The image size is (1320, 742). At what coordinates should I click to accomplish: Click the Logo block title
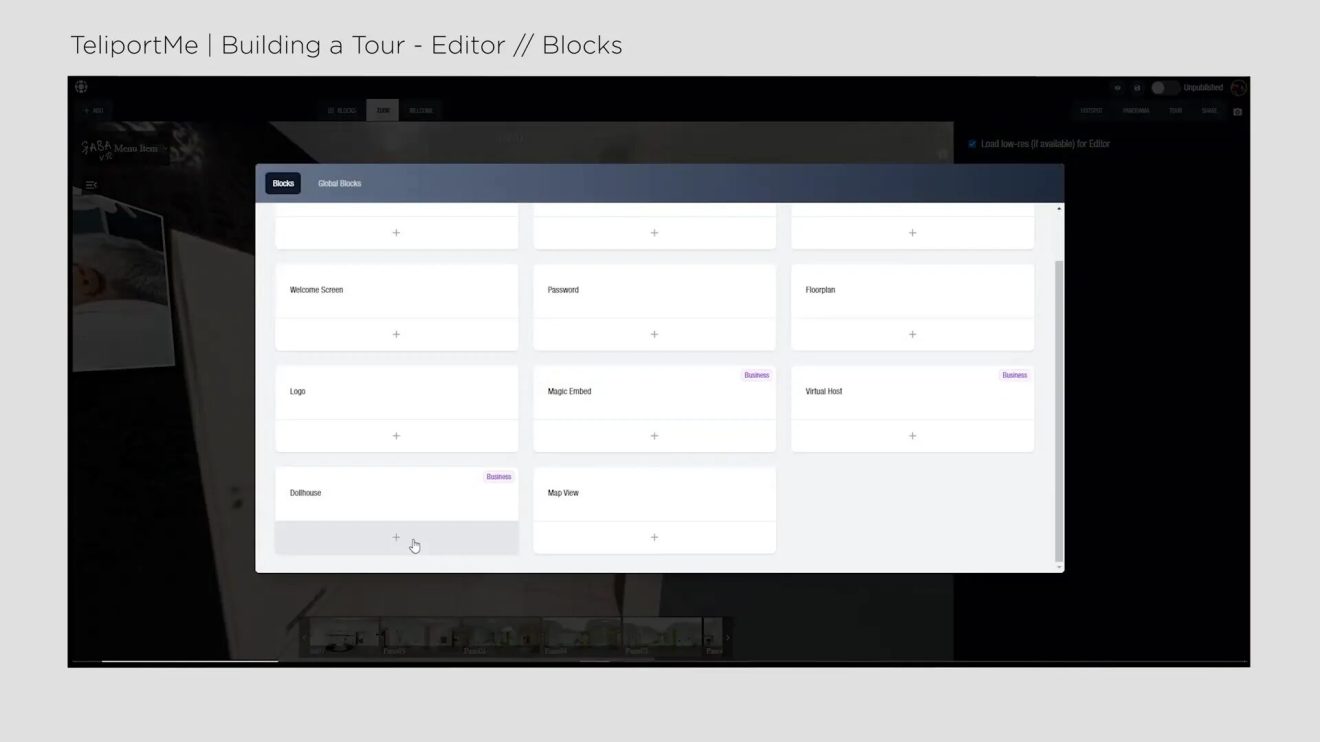pyautogui.click(x=297, y=391)
